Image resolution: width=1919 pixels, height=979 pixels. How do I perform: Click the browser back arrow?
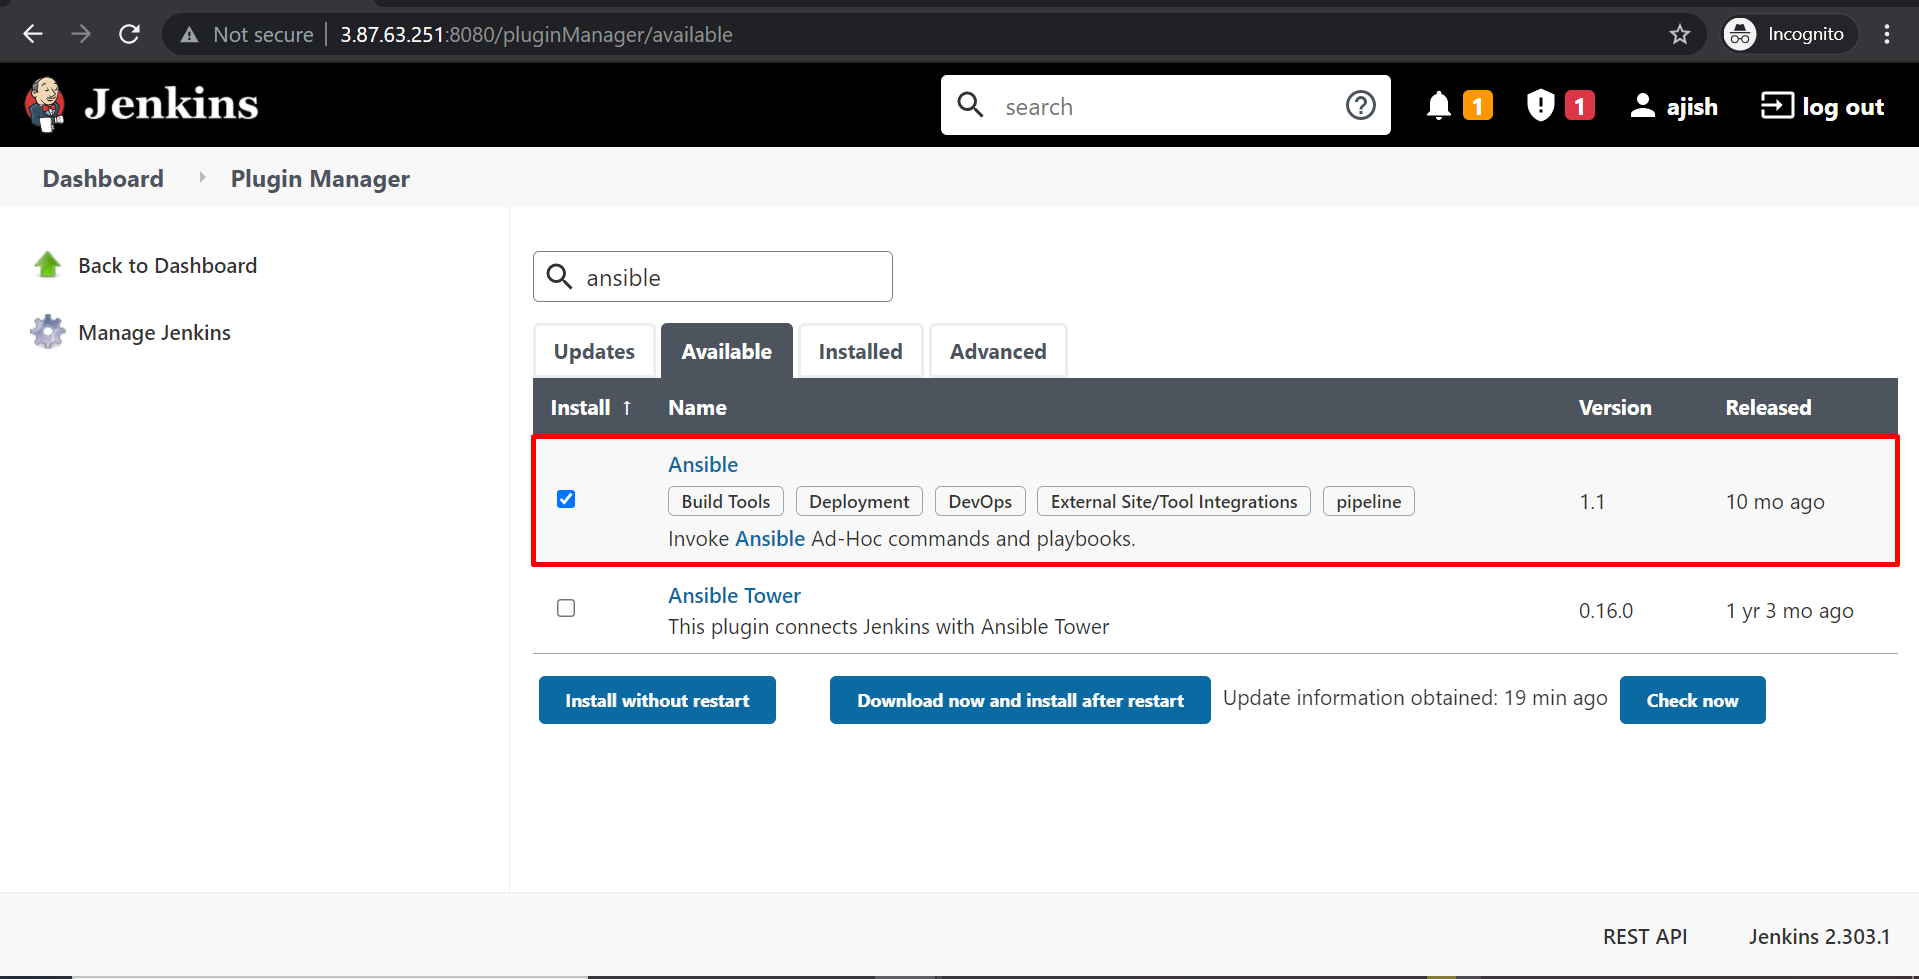tap(33, 34)
